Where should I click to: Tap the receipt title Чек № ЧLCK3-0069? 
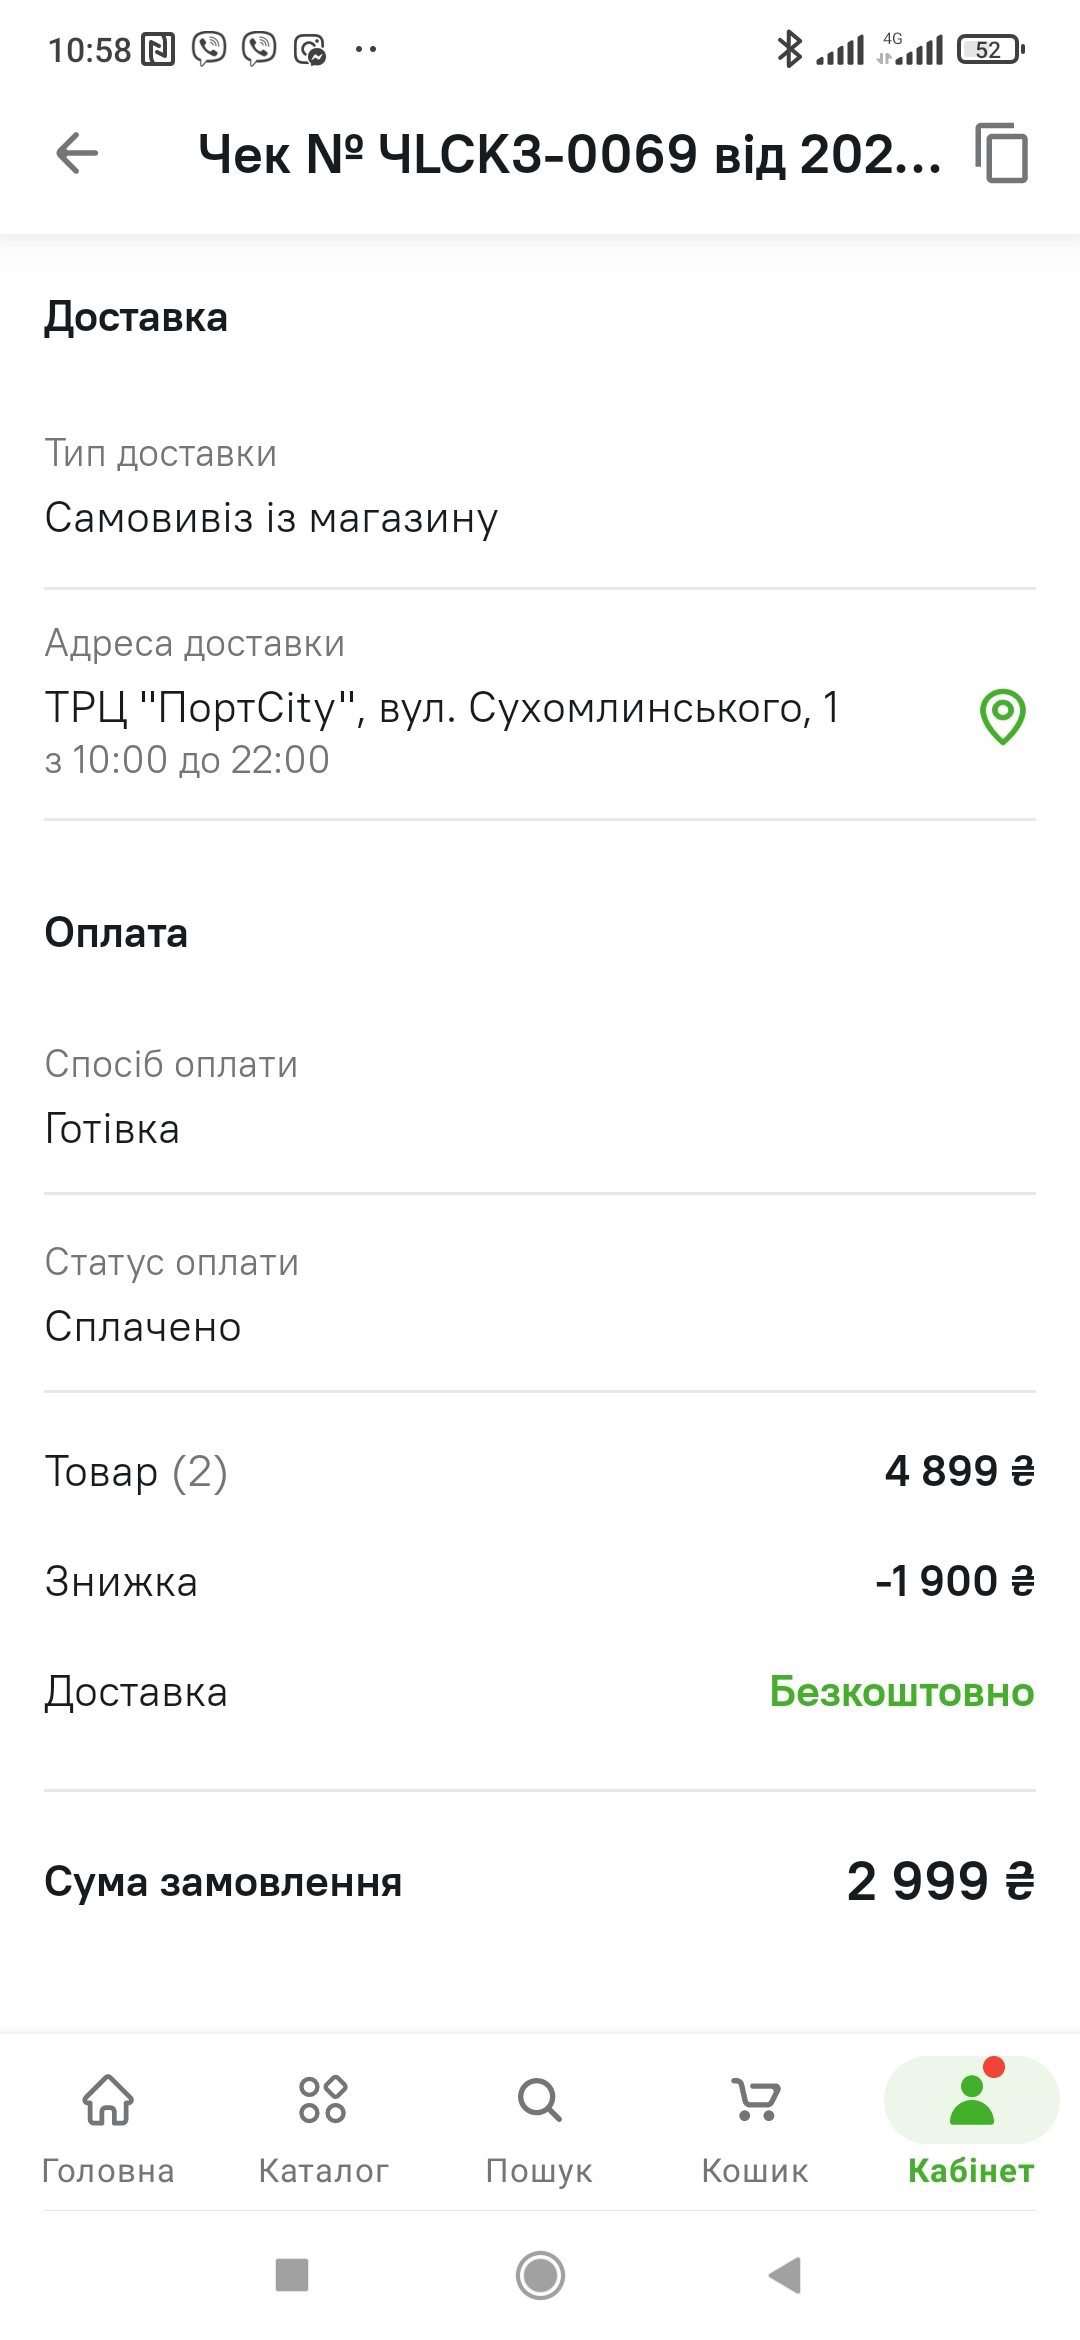pos(569,155)
